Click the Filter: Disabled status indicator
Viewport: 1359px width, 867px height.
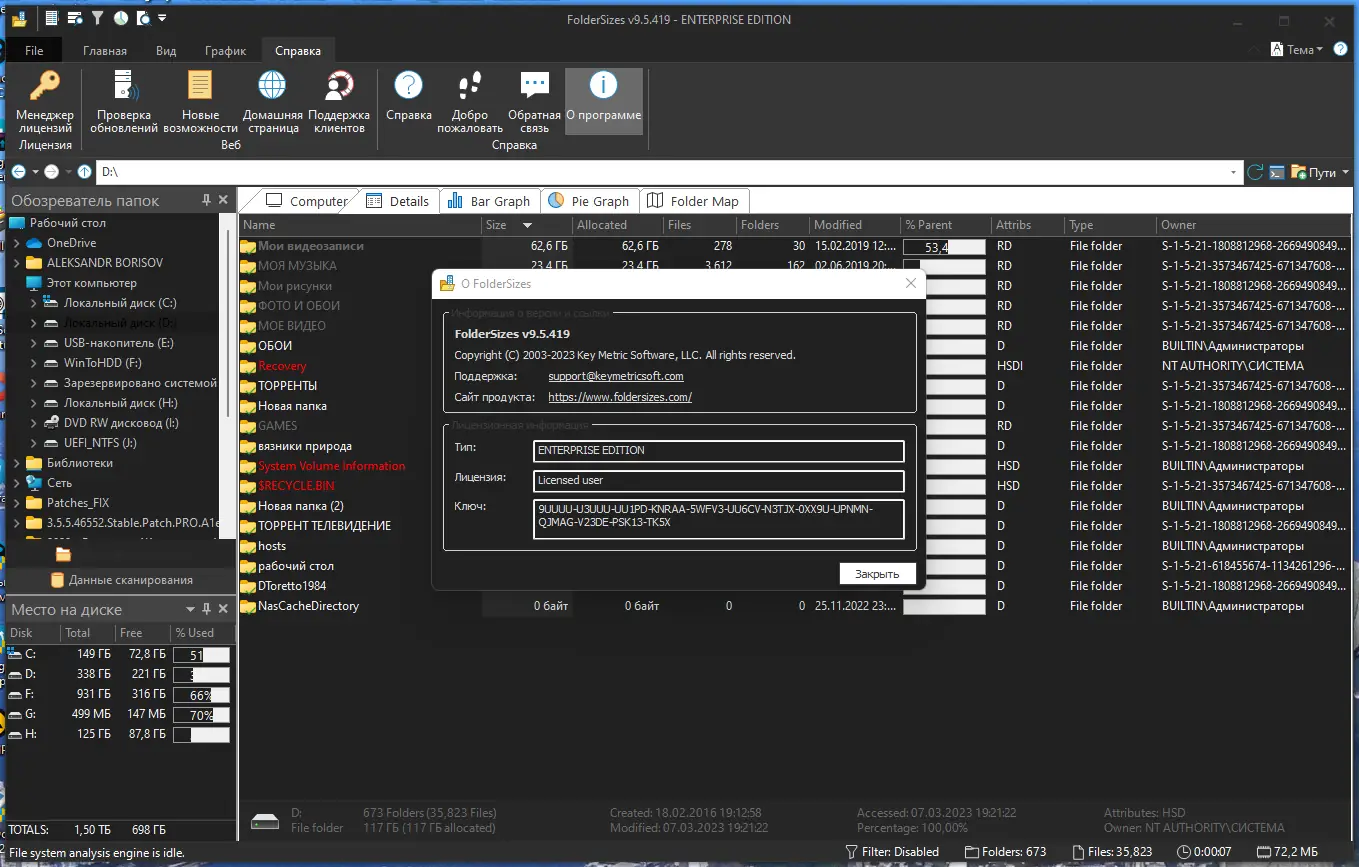[892, 851]
